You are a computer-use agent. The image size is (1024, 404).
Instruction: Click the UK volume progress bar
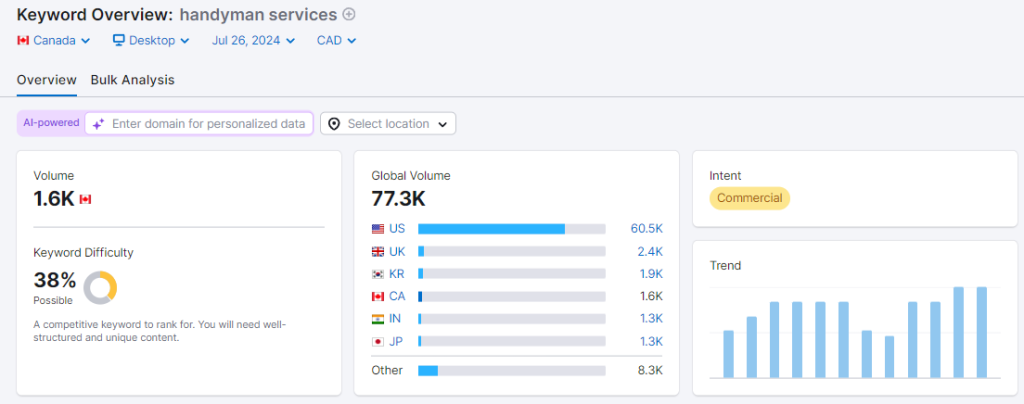[x=511, y=251]
